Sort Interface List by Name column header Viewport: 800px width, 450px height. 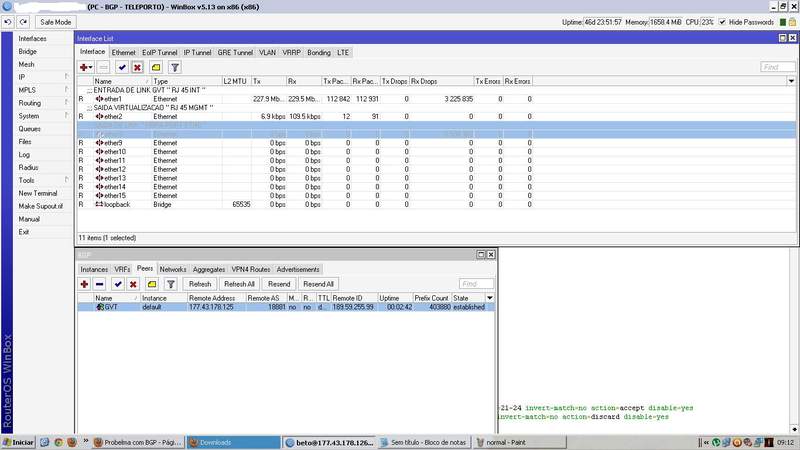tap(122, 81)
